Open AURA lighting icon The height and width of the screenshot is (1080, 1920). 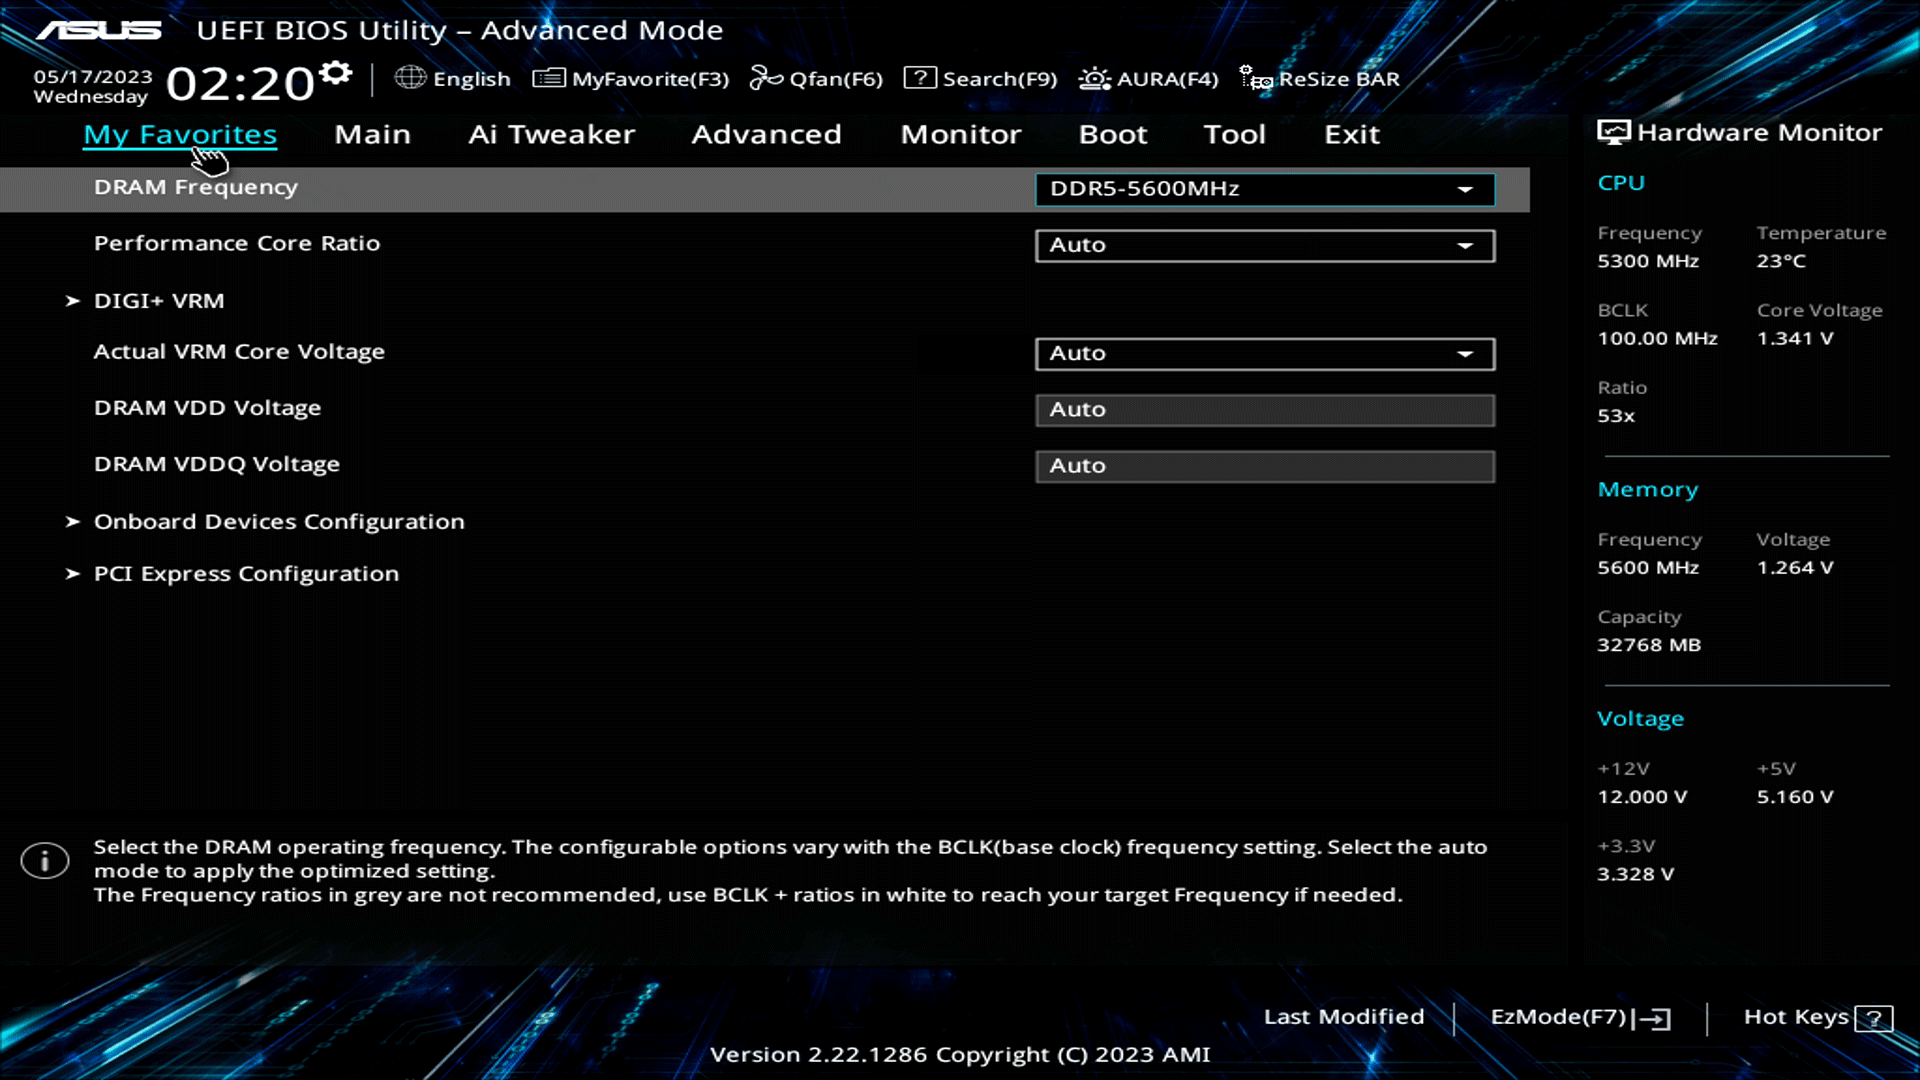coord(1094,78)
